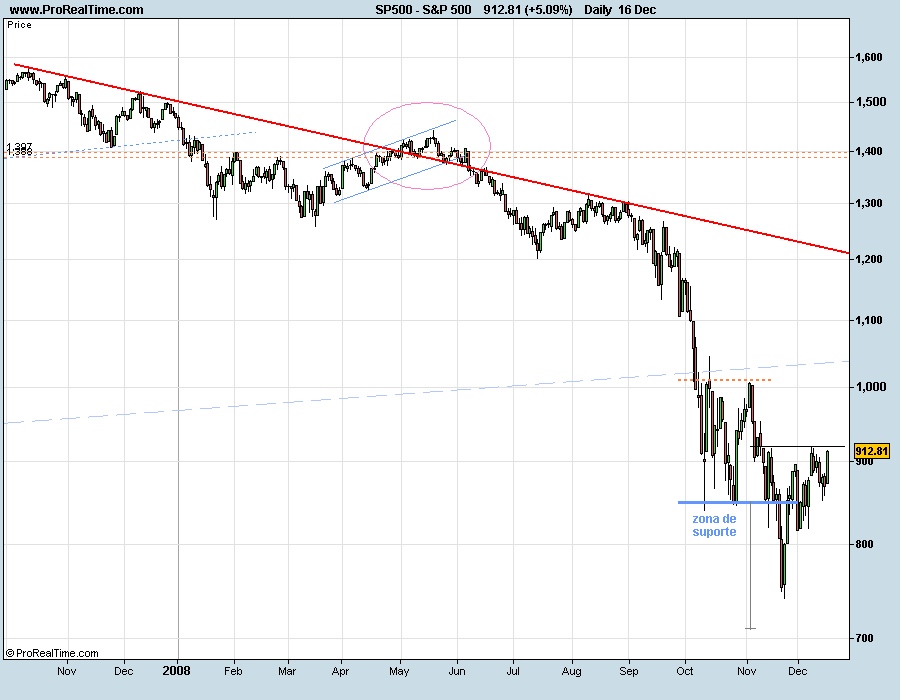Click the Jul month label
Screen dimensions: 900x700
click(x=513, y=671)
